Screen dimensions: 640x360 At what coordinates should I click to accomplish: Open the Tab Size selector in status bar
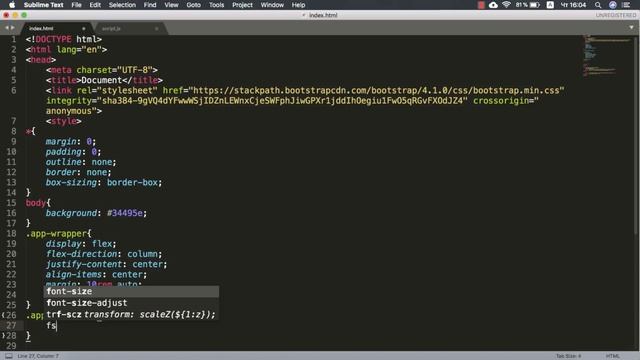coord(568,356)
